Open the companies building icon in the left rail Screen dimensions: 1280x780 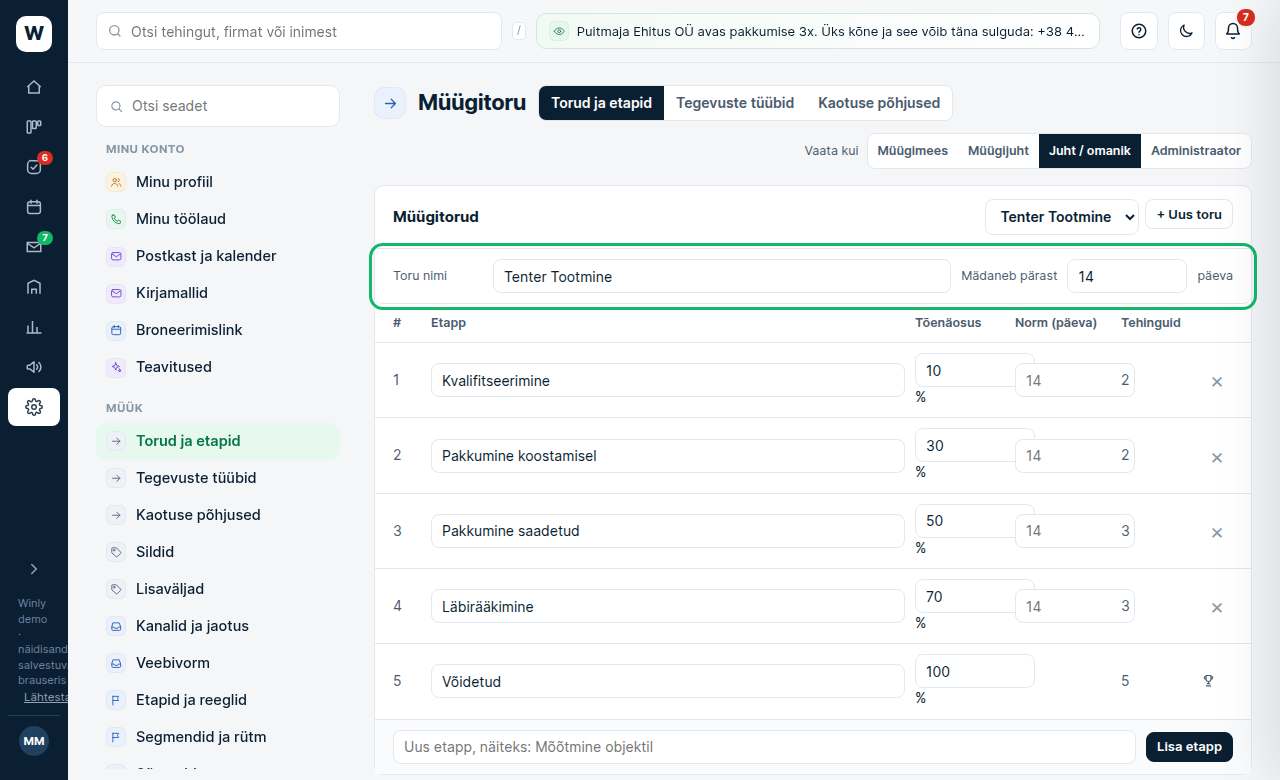coord(34,287)
